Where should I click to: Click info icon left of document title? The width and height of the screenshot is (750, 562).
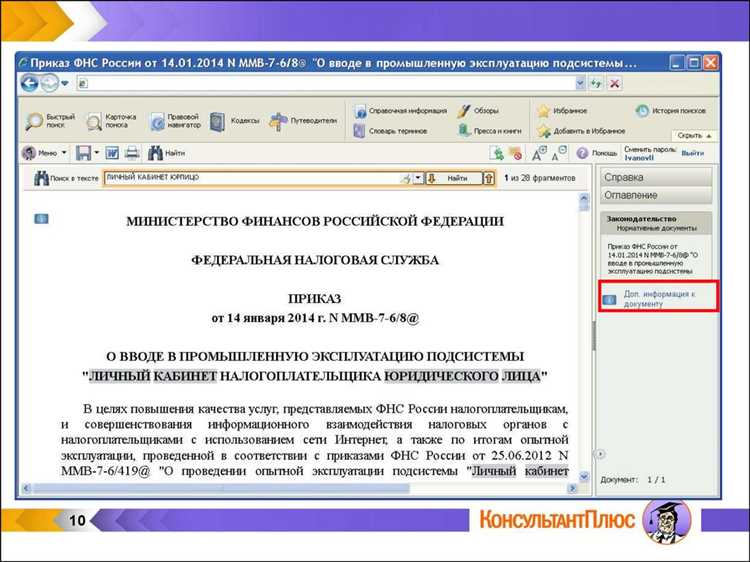[x=41, y=219]
